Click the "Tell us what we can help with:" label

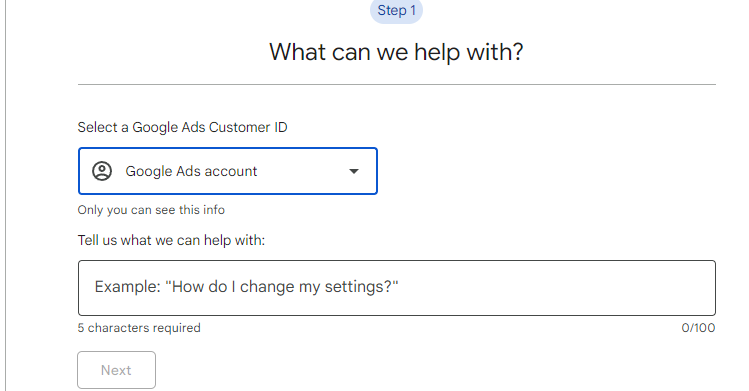pos(171,240)
